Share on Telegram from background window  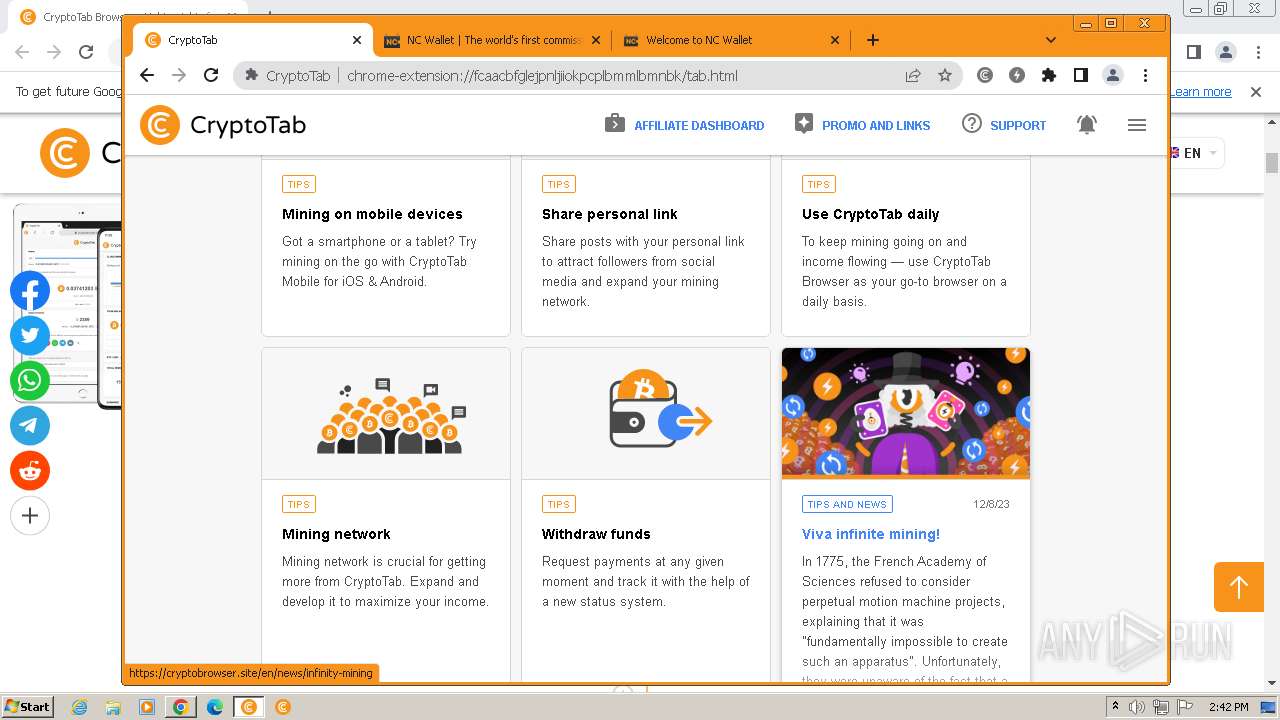pos(30,426)
